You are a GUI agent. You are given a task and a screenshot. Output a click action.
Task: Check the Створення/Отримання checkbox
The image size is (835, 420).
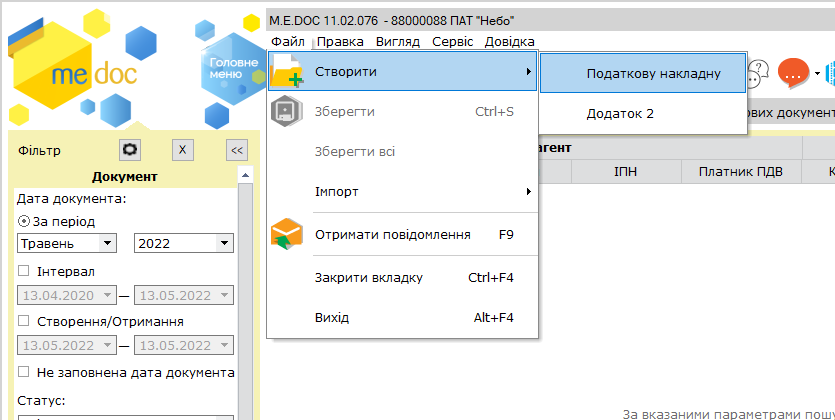[x=23, y=321]
